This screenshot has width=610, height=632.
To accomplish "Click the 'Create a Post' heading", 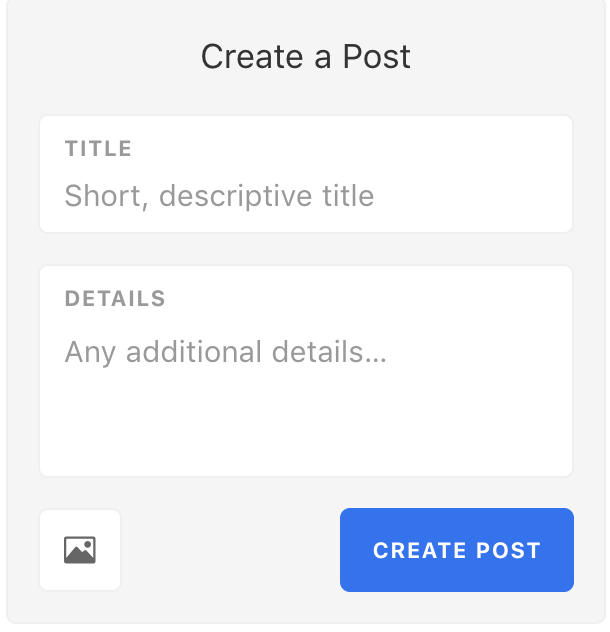I will click(306, 56).
